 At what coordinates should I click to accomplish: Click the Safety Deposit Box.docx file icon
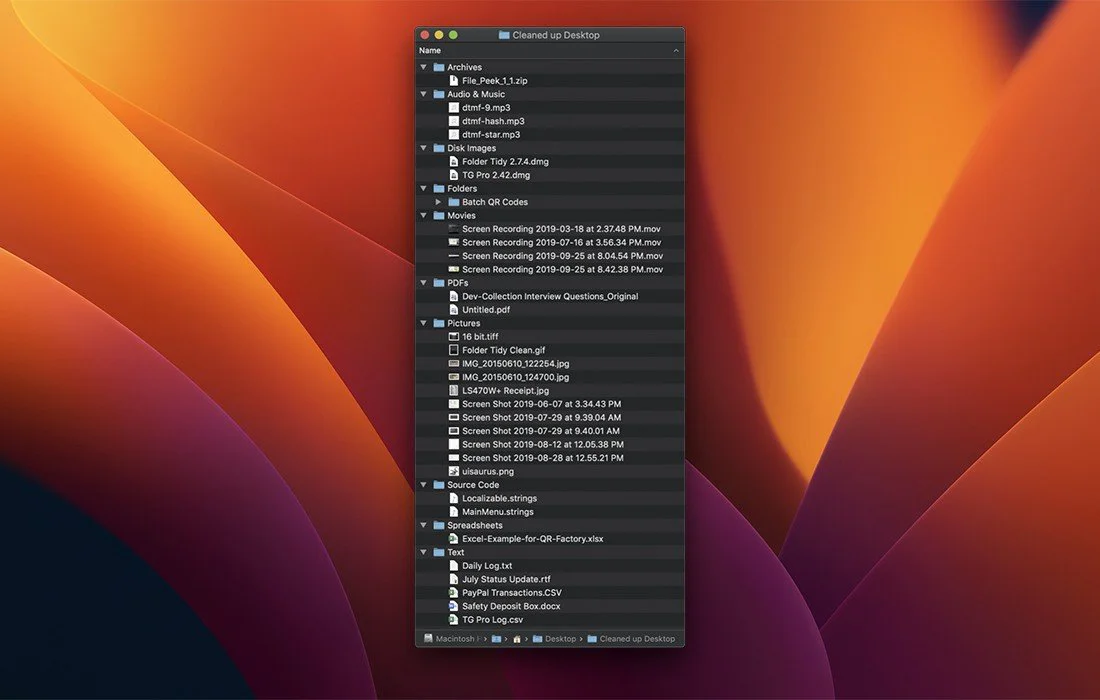point(453,606)
